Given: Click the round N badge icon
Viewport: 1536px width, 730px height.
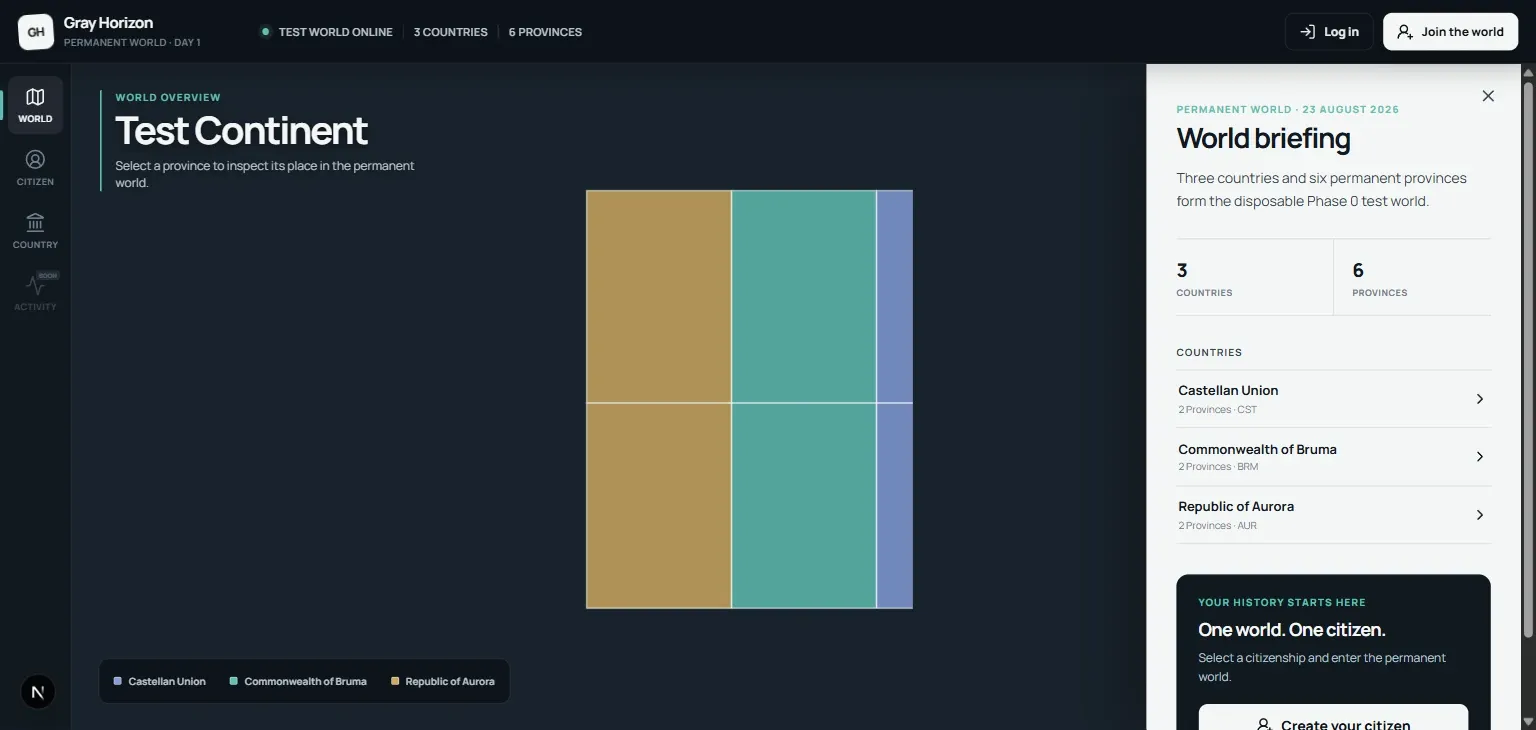Looking at the screenshot, I should click(38, 691).
